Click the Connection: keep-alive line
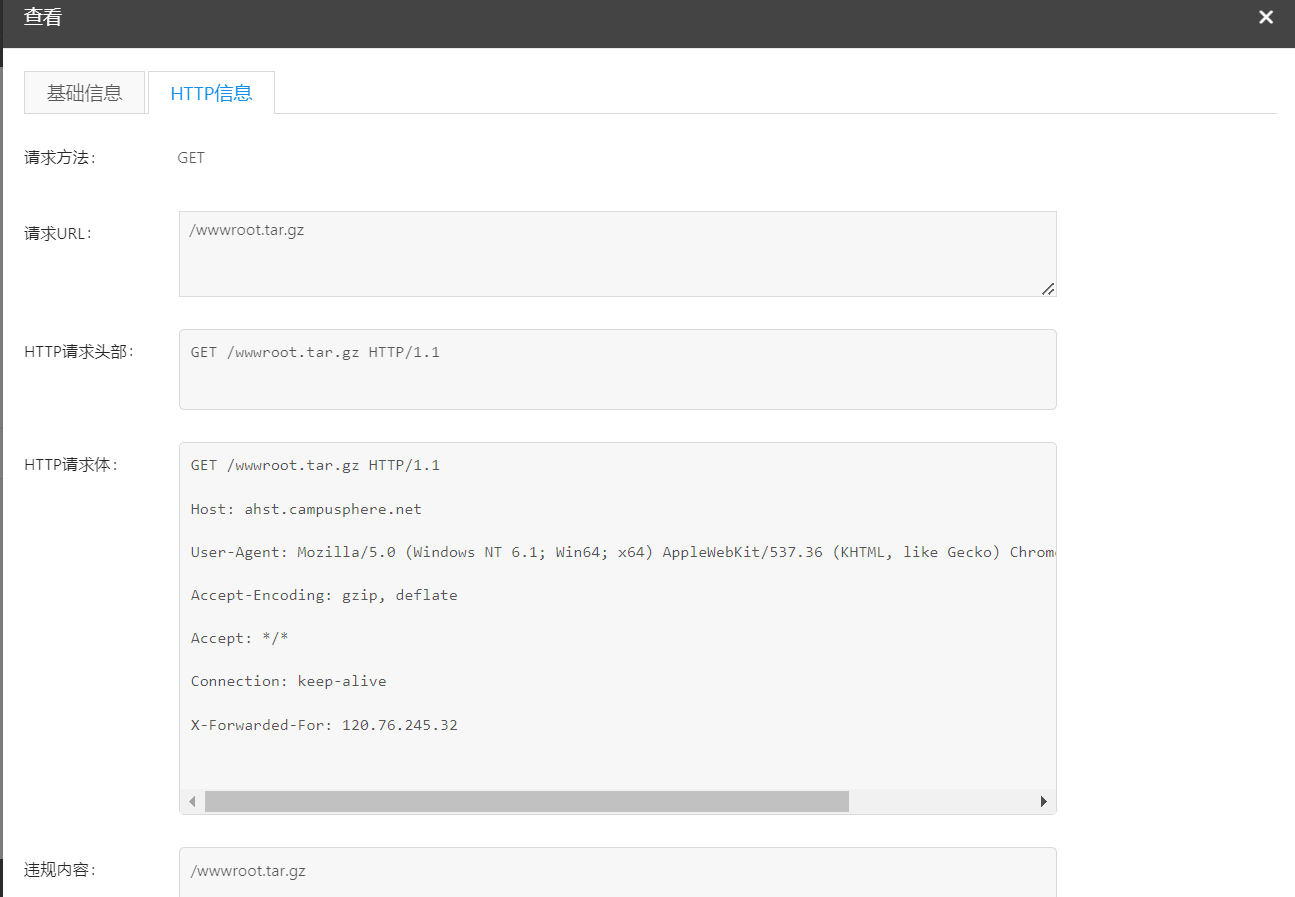The height and width of the screenshot is (897, 1295). coord(288,681)
